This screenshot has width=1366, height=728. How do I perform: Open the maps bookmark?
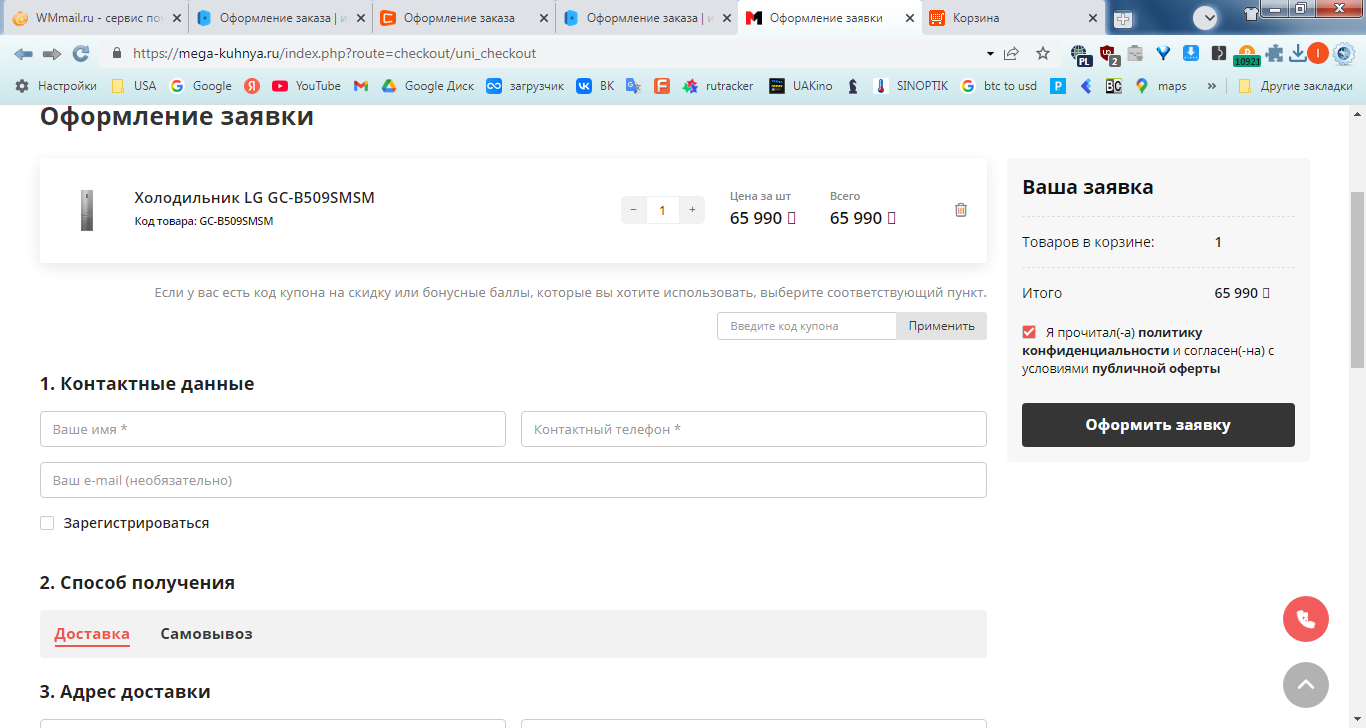[x=1161, y=86]
